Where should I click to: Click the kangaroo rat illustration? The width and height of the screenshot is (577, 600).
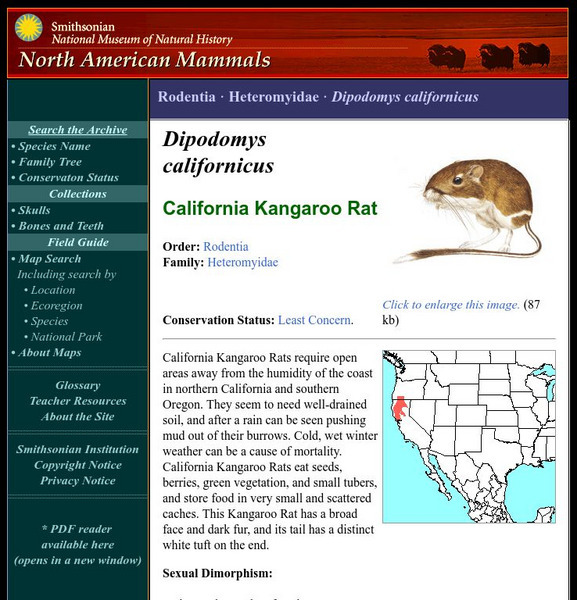[468, 210]
